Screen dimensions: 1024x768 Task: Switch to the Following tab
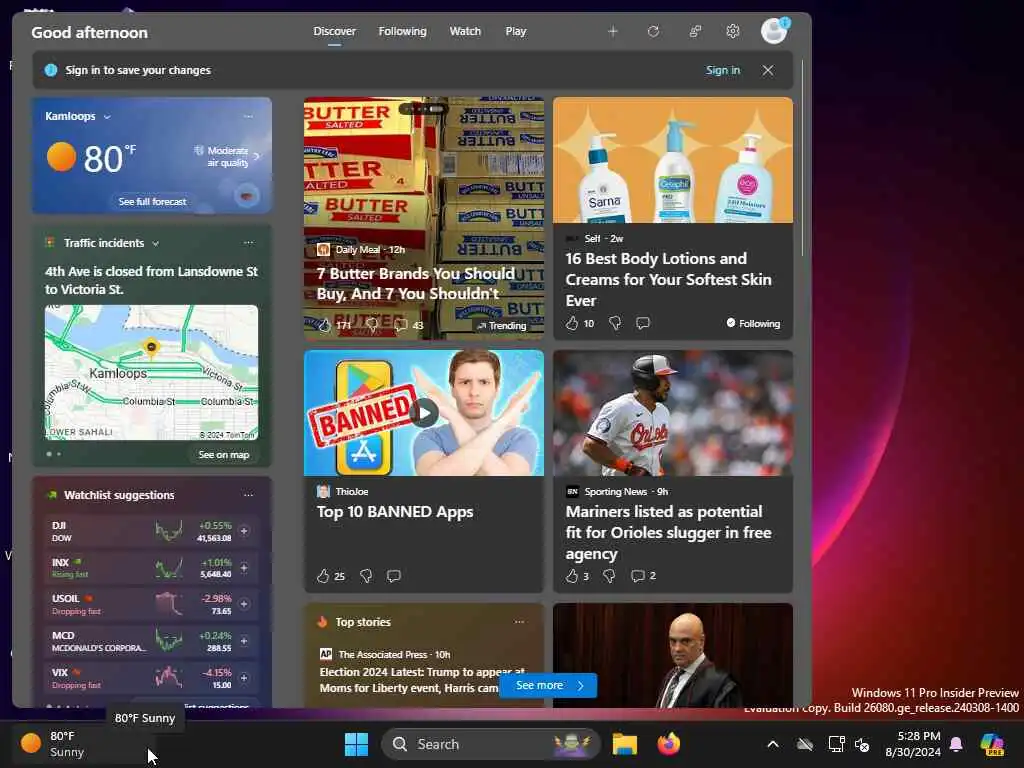tap(402, 31)
